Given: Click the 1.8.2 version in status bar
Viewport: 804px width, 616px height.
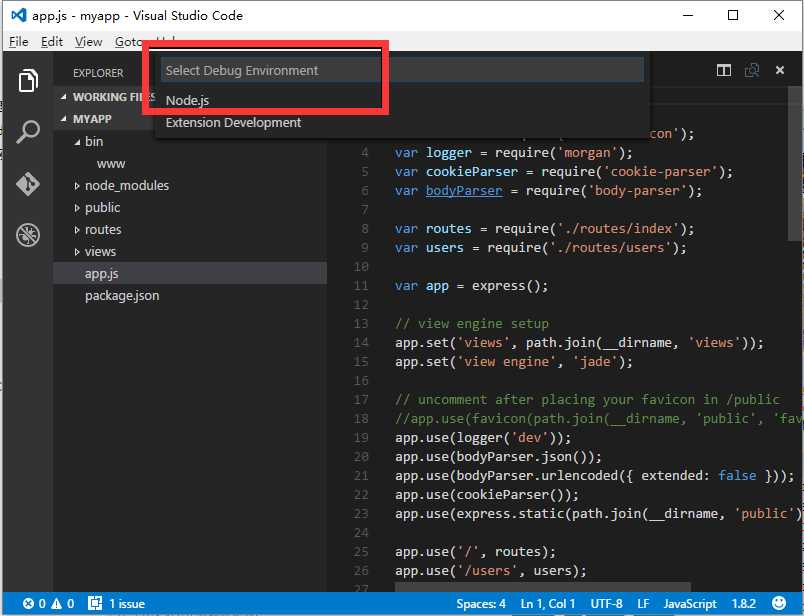Looking at the screenshot, I should pos(743,604).
